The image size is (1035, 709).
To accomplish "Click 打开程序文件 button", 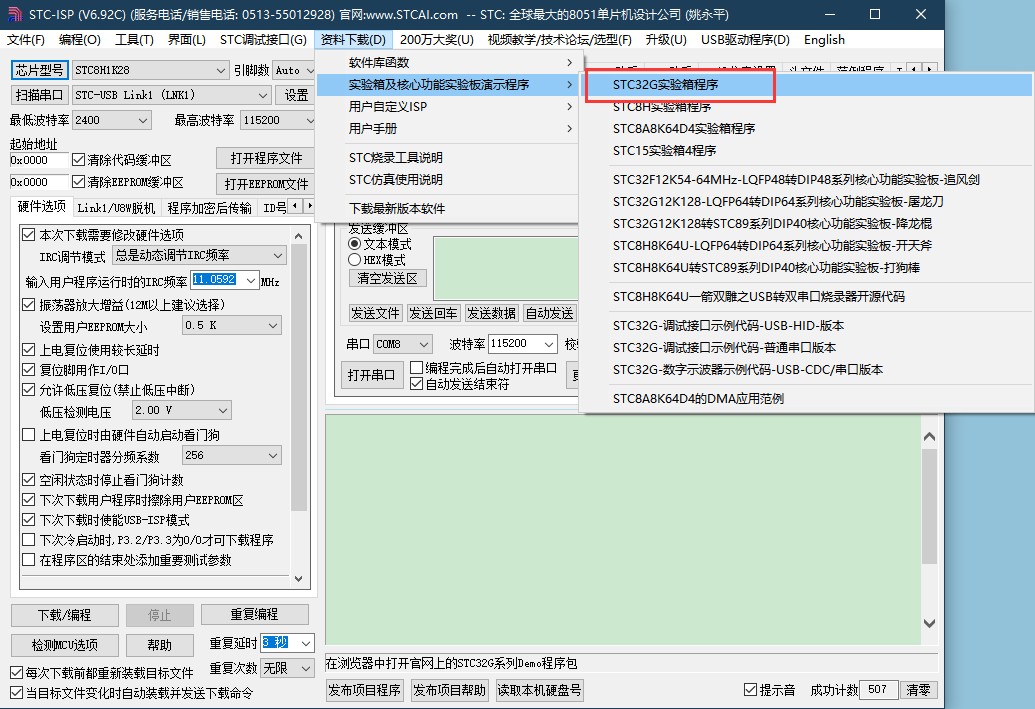I will click(266, 158).
